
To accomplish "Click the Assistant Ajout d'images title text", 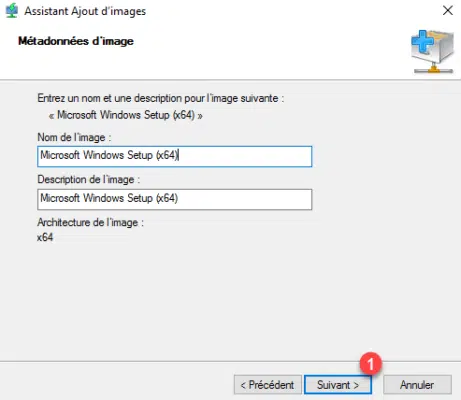I will click(x=85, y=11).
